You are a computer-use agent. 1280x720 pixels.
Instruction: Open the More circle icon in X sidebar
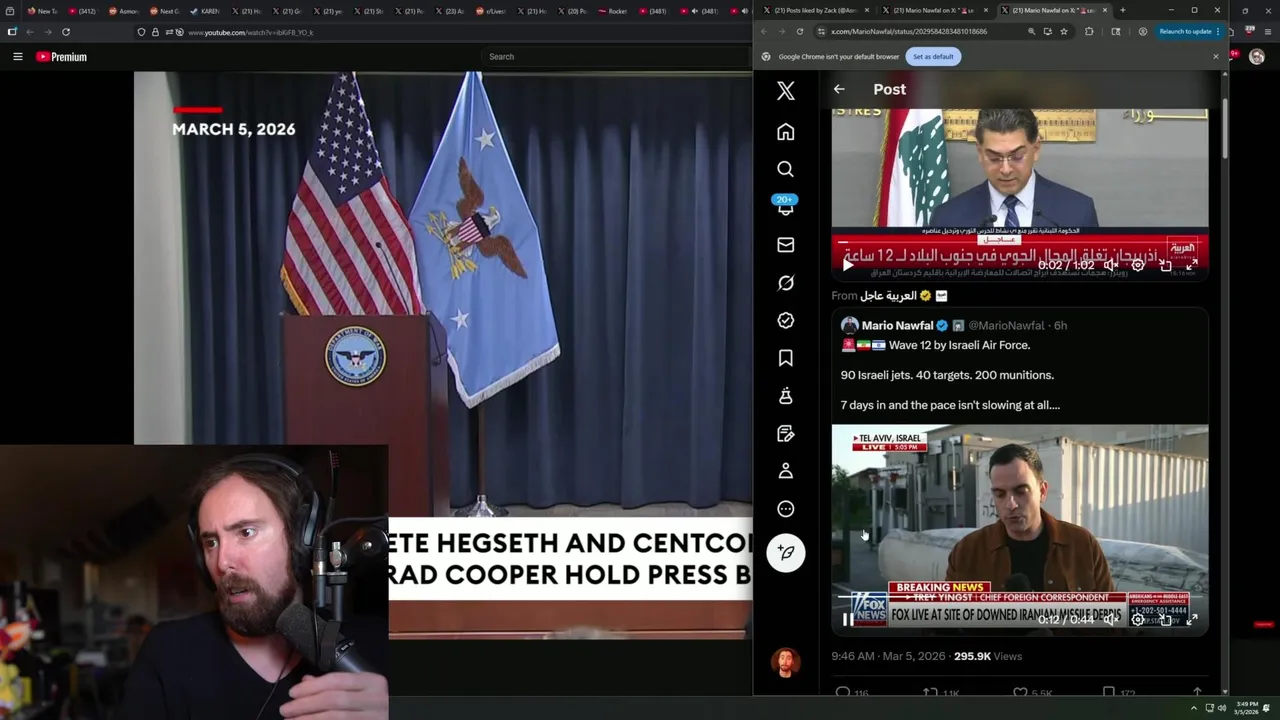(x=786, y=509)
